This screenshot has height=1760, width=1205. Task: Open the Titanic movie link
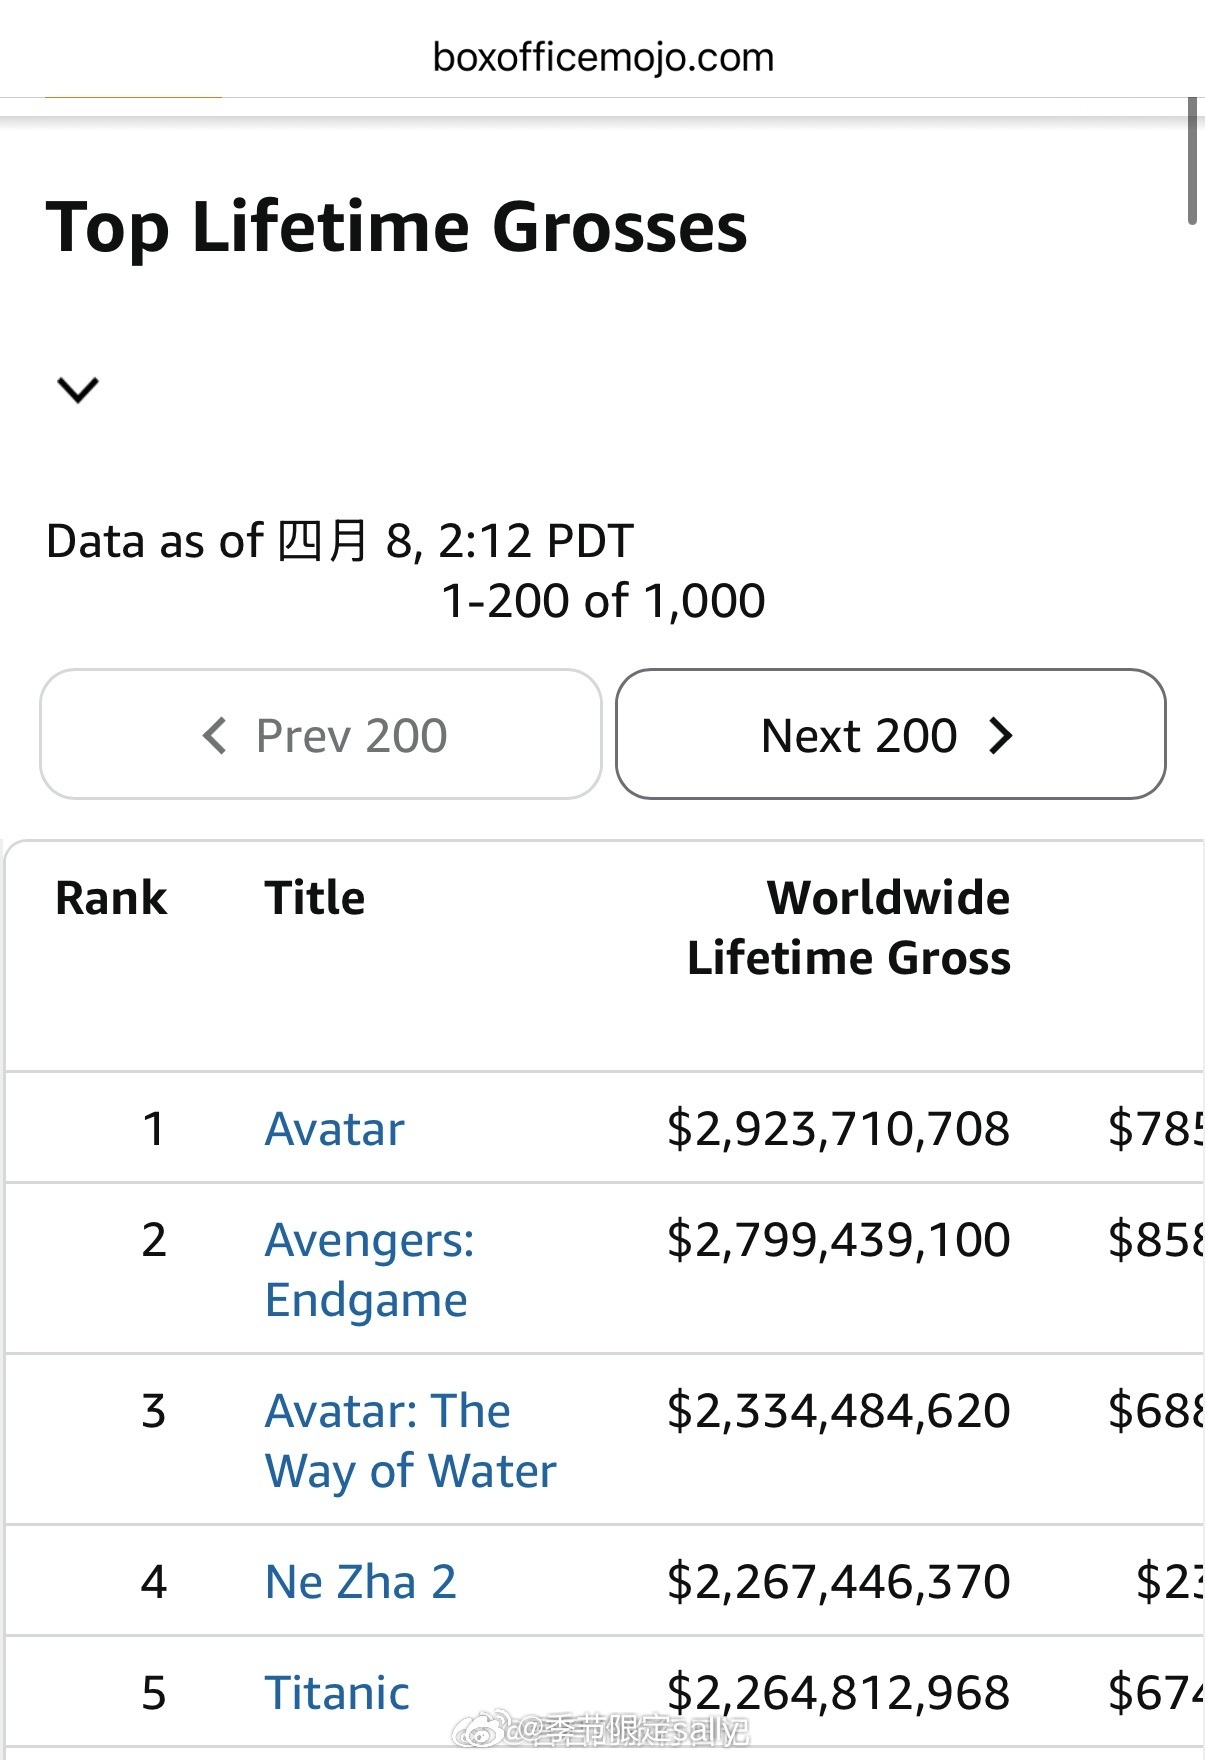tap(337, 1693)
